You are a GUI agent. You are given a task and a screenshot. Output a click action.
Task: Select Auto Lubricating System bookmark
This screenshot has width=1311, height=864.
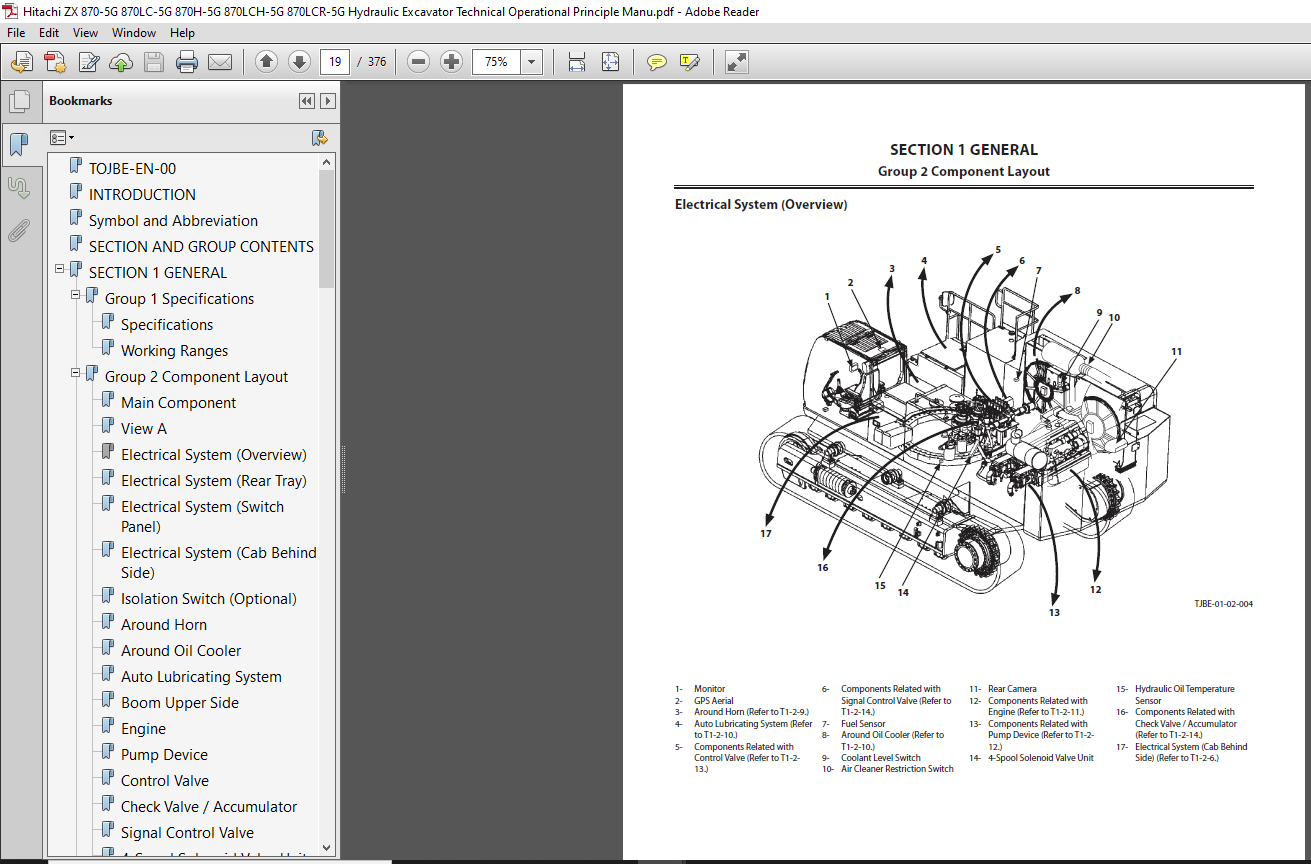pyautogui.click(x=201, y=677)
